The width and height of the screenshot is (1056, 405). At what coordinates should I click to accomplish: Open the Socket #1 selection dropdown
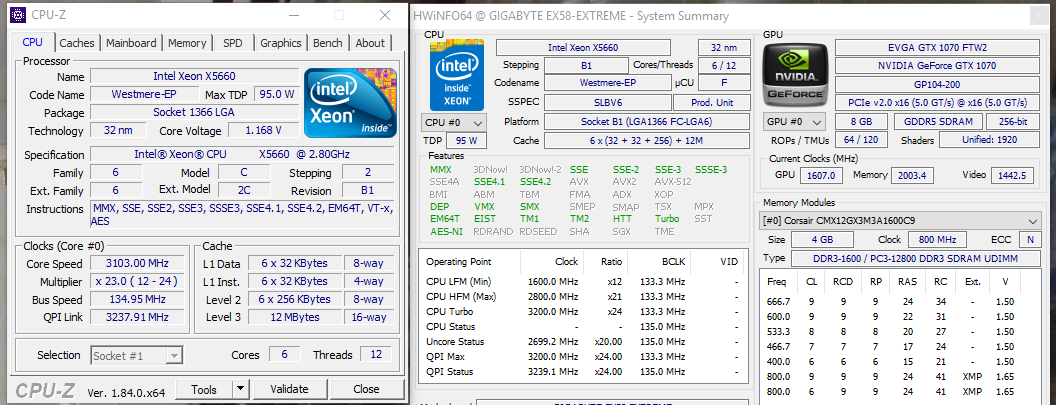[x=137, y=355]
